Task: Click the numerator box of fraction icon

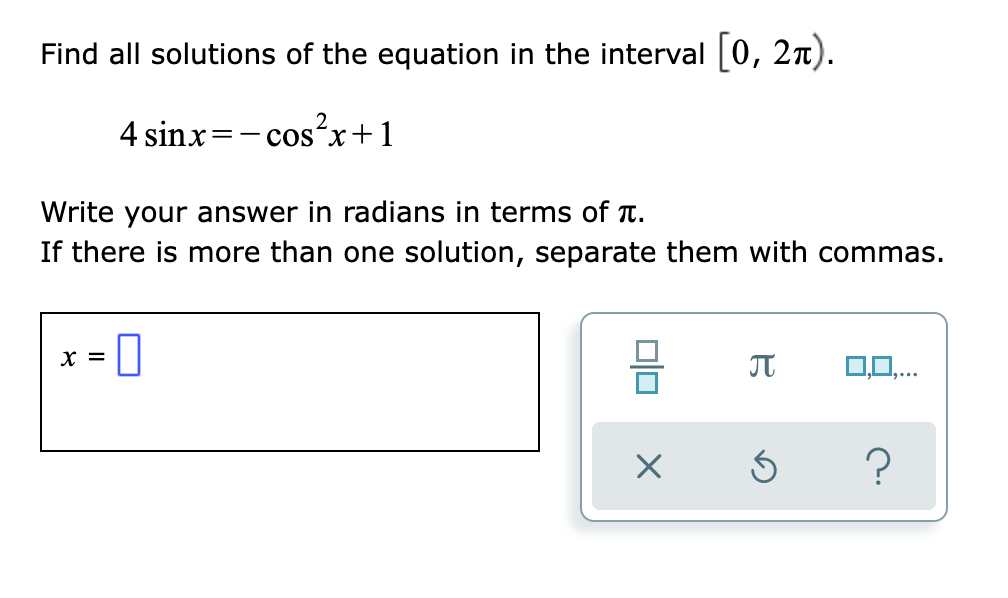Action: click(647, 351)
